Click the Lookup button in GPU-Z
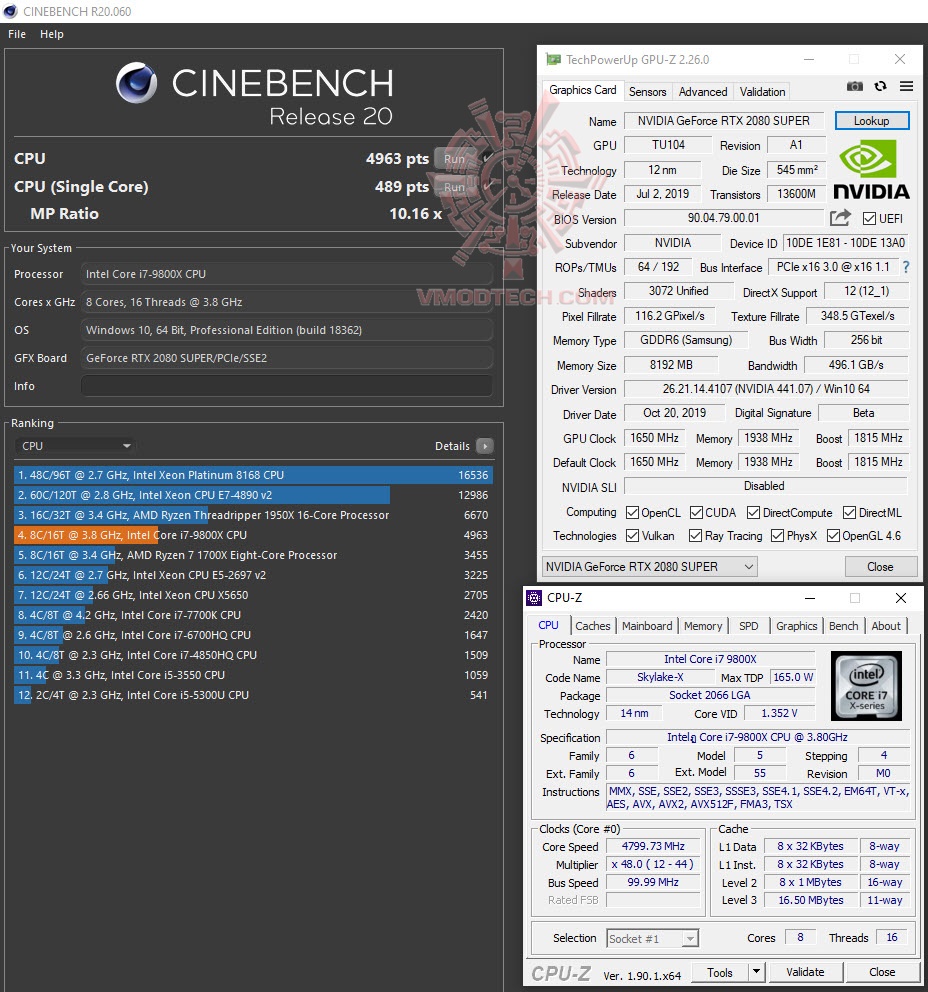This screenshot has width=928, height=992. (x=871, y=120)
